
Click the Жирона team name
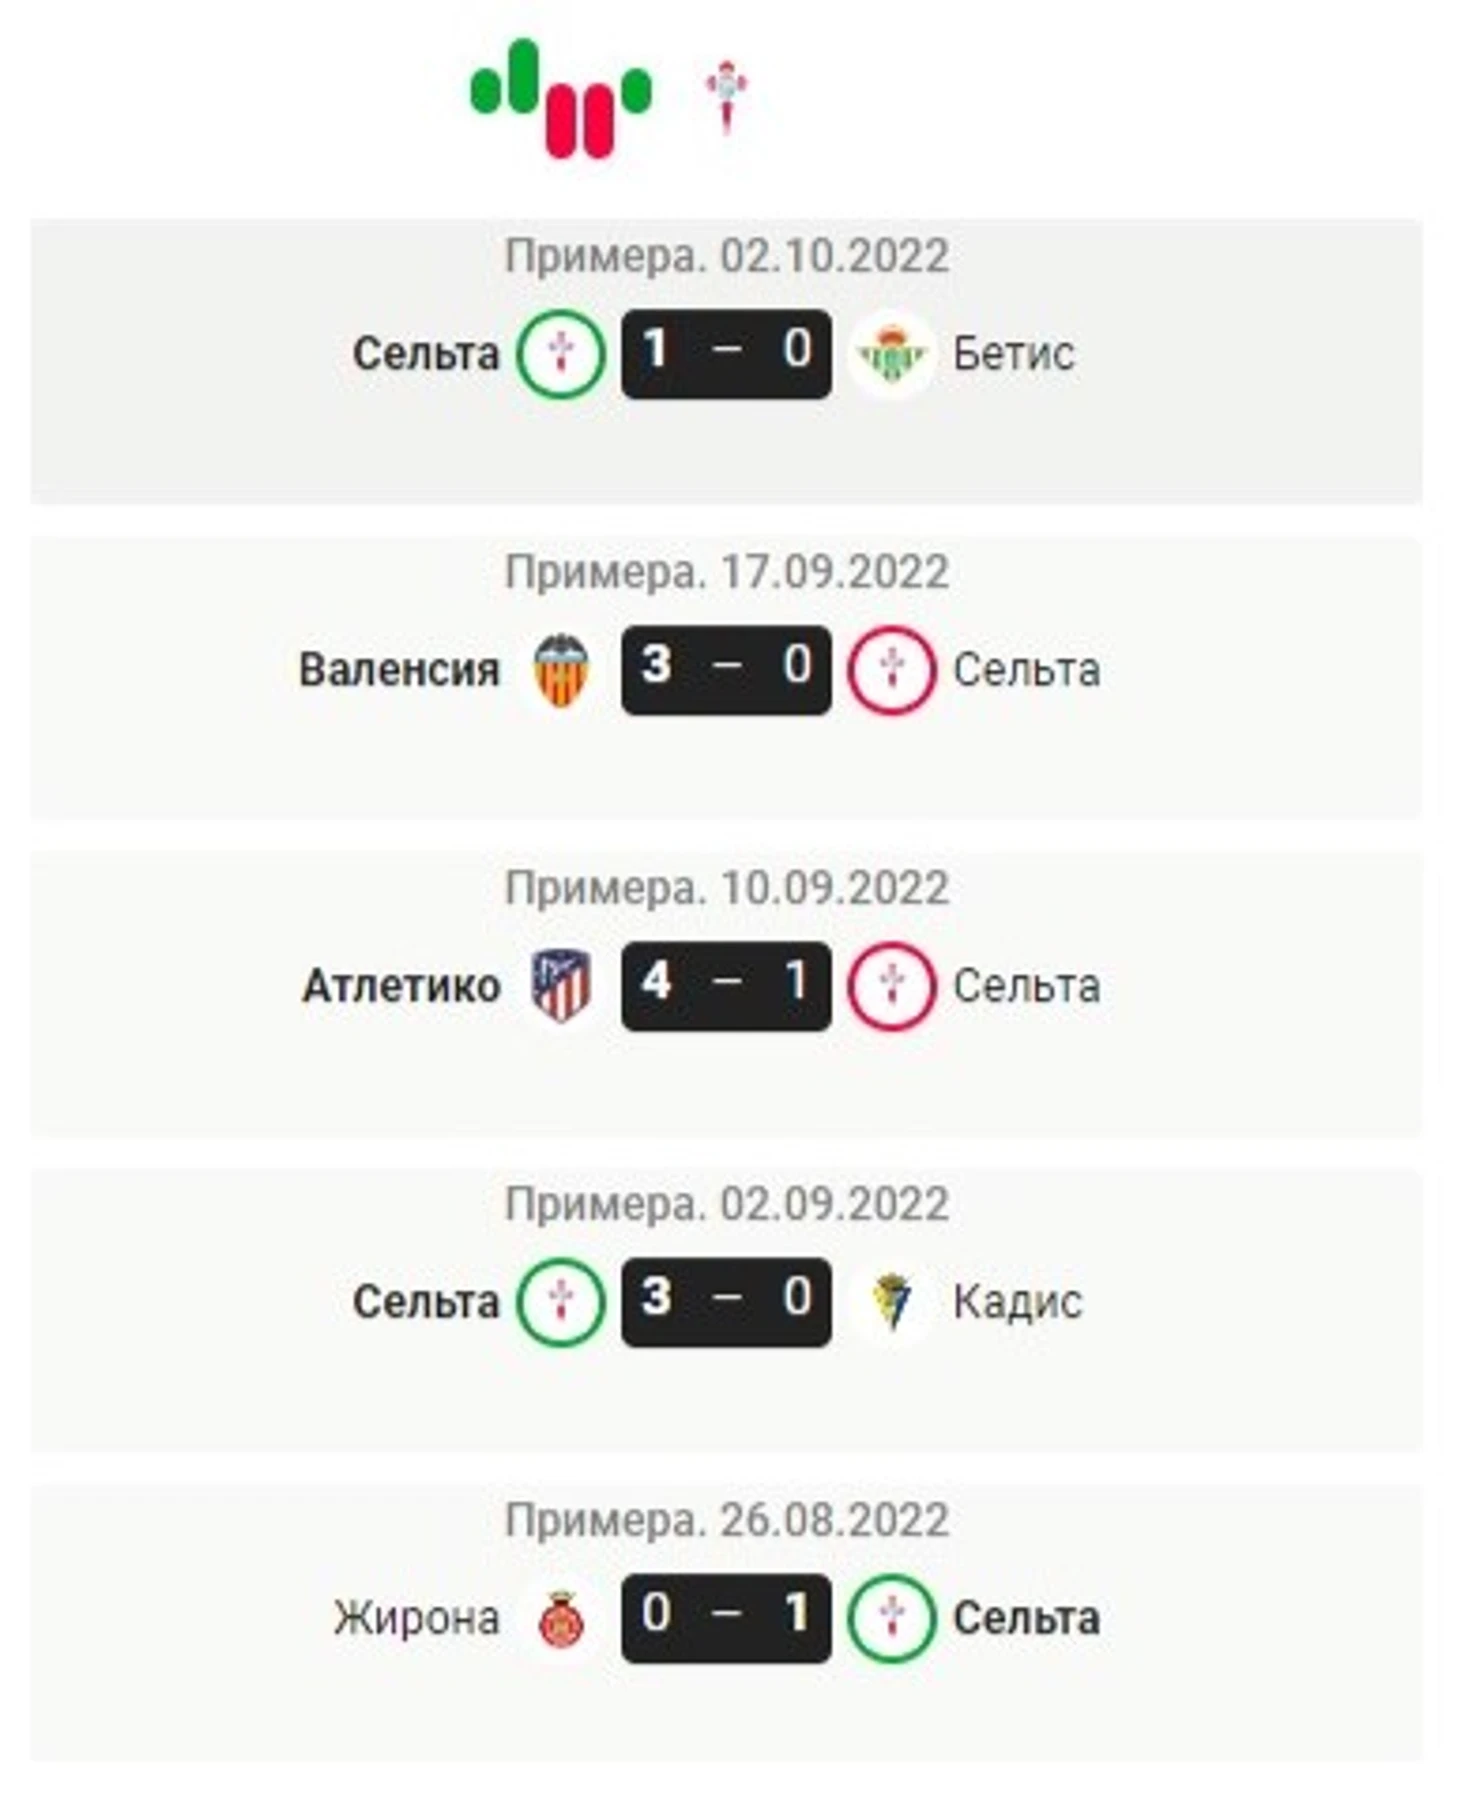click(x=416, y=1618)
